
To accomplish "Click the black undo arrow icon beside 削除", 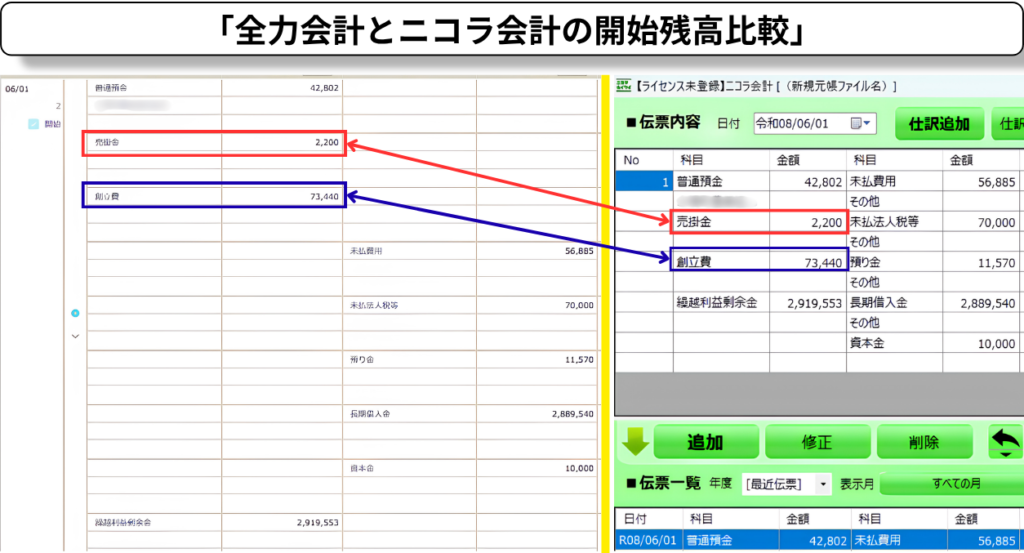I will [1005, 441].
